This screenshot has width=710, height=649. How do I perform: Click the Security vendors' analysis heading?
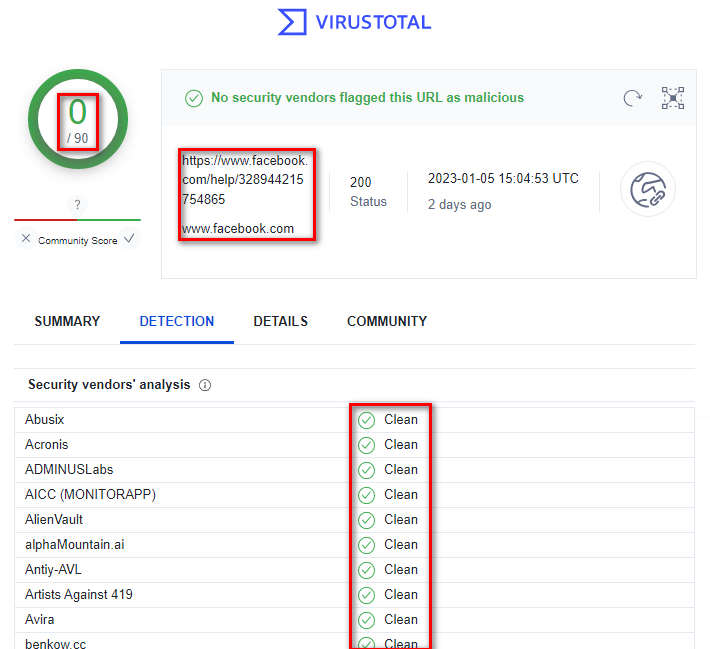[x=109, y=385]
